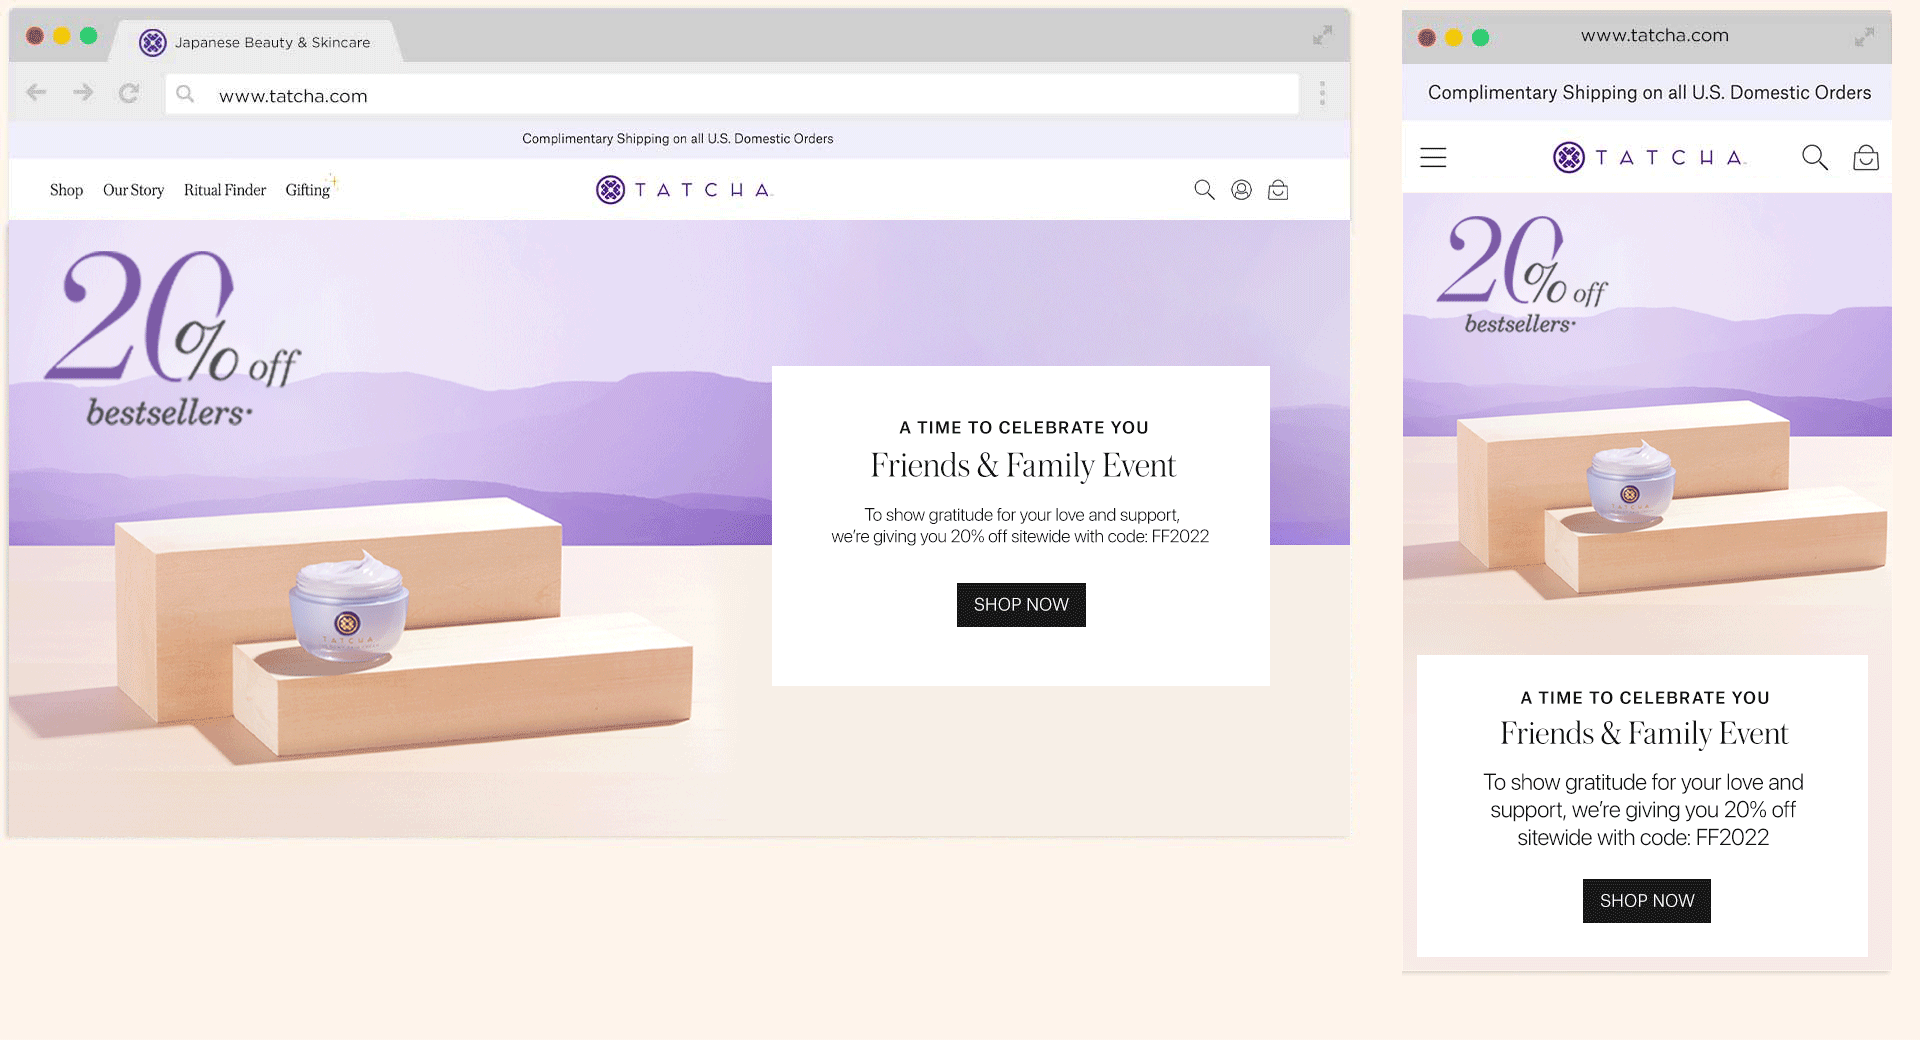Tap the mobile search magnifier icon

pyautogui.click(x=1814, y=157)
